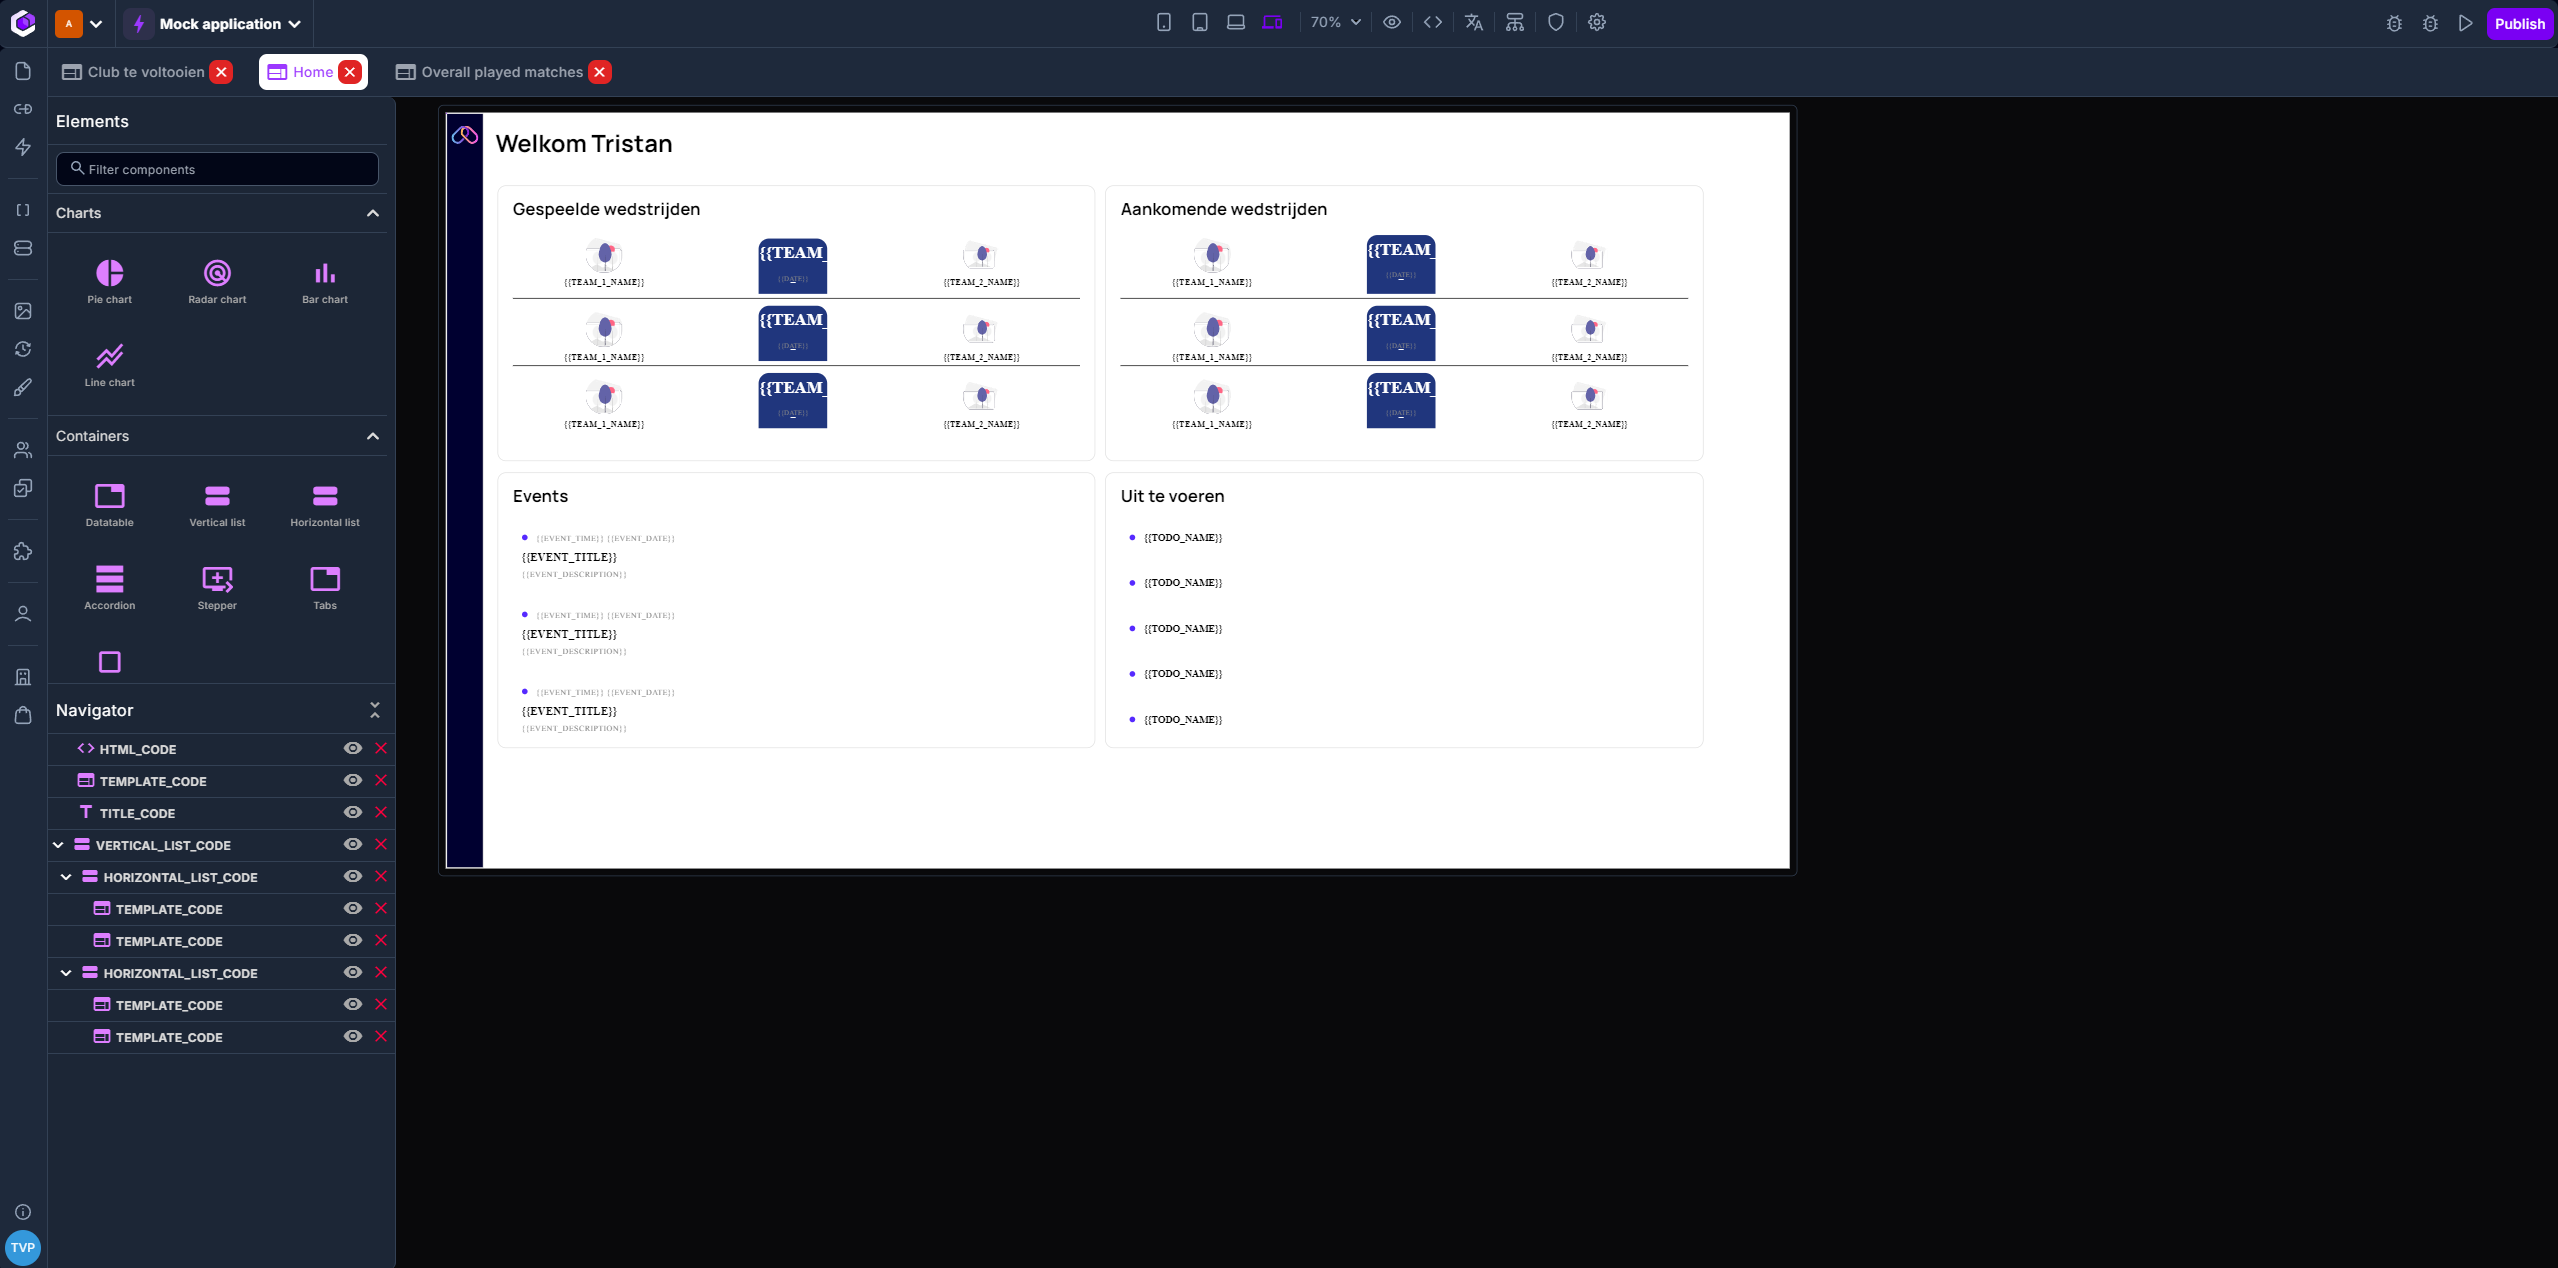Image resolution: width=2558 pixels, height=1268 pixels.
Task: Click the translation language icon
Action: point(1473,22)
